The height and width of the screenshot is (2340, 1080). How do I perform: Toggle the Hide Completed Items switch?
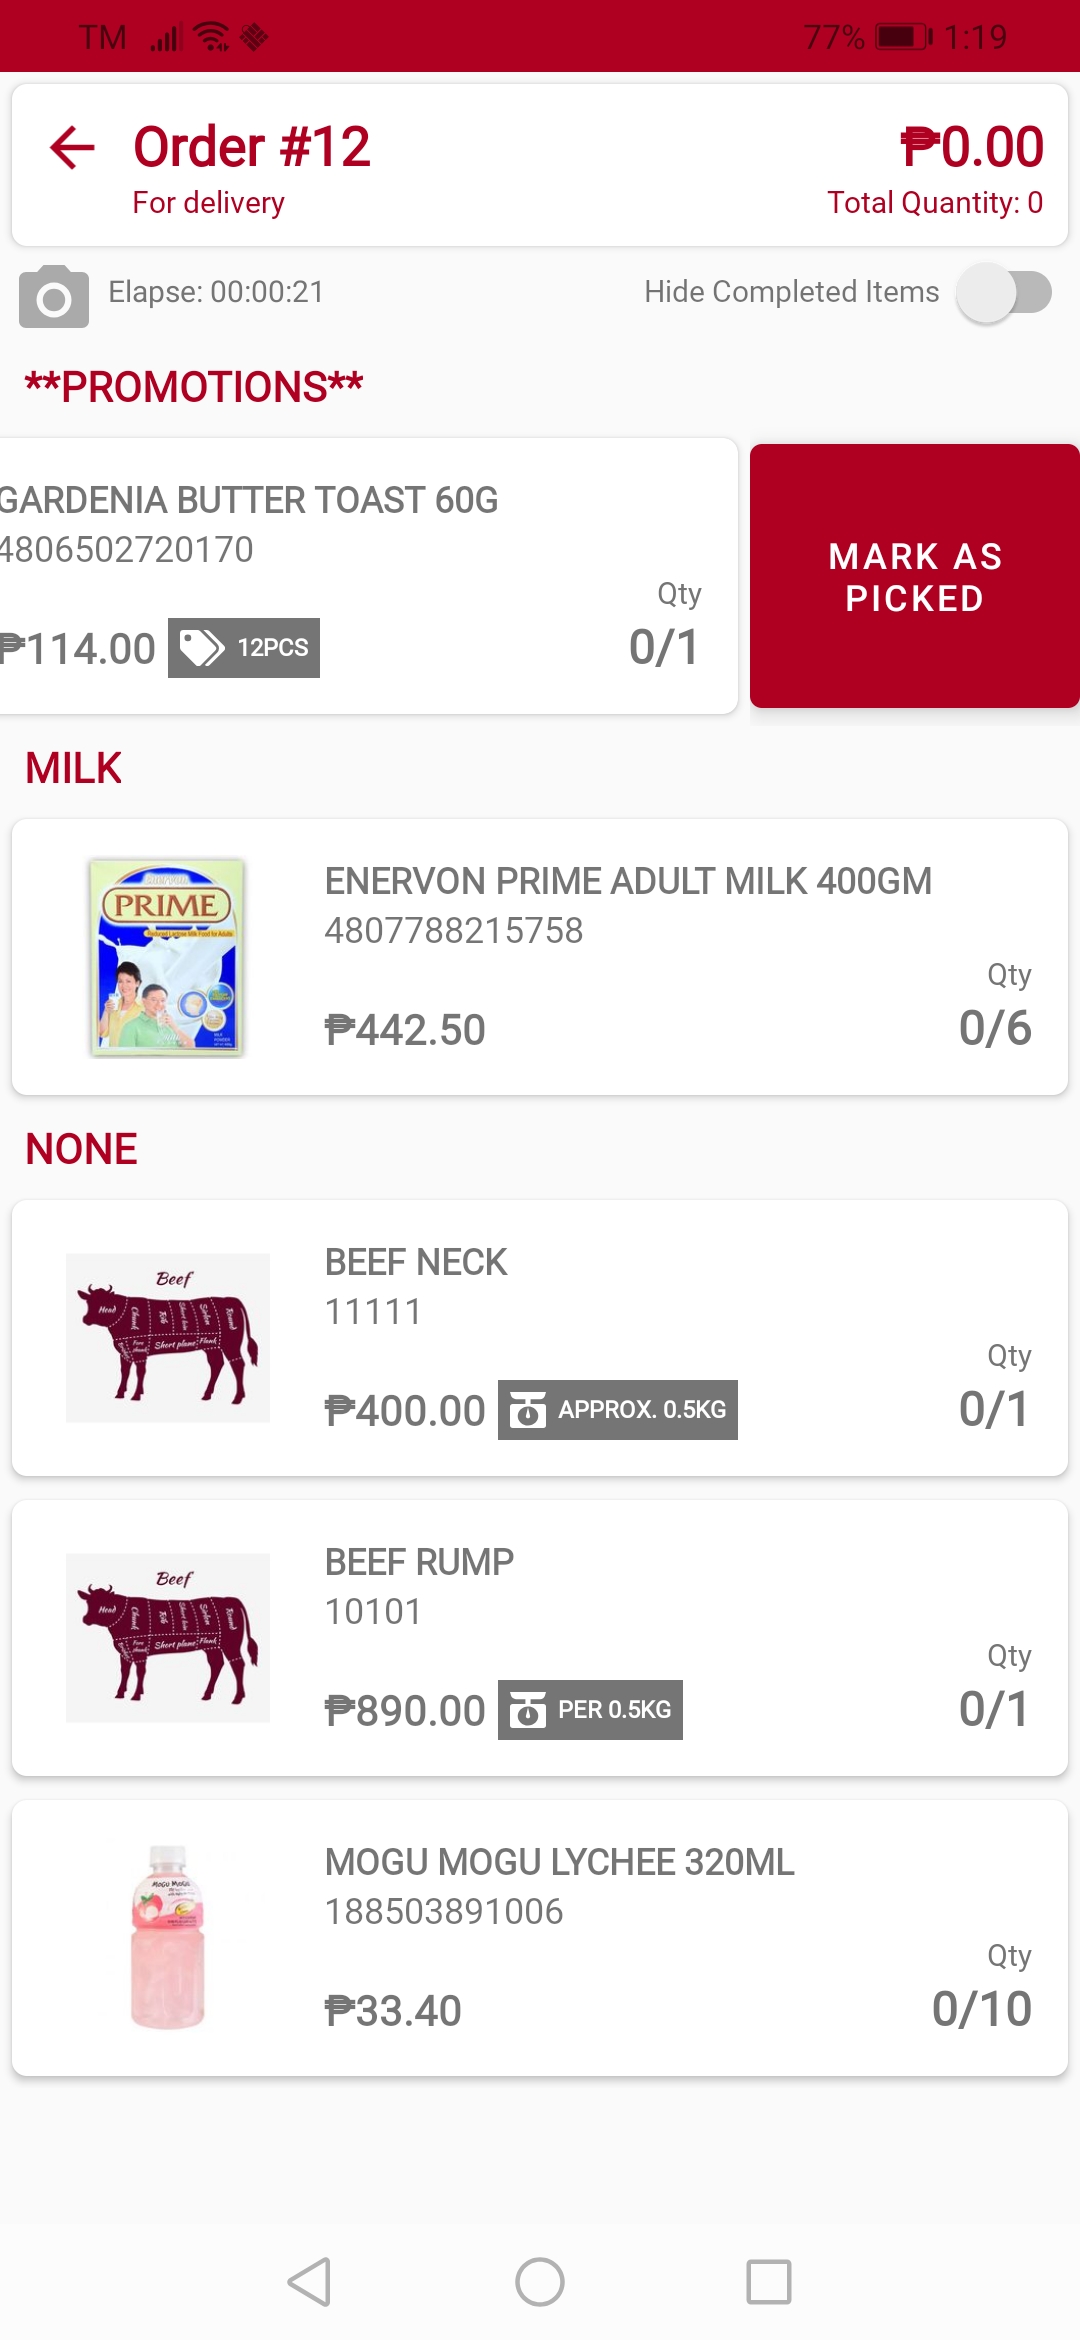coord(1003,293)
